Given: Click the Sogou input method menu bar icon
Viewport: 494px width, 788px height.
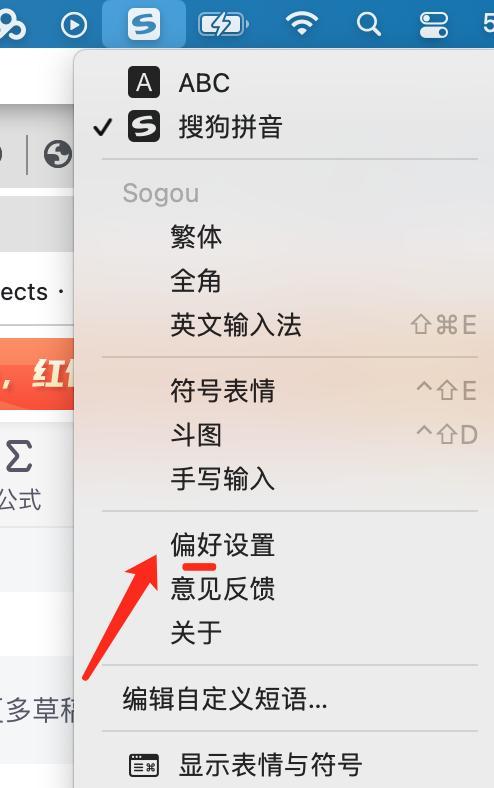Looking at the screenshot, I should click(x=144, y=24).
